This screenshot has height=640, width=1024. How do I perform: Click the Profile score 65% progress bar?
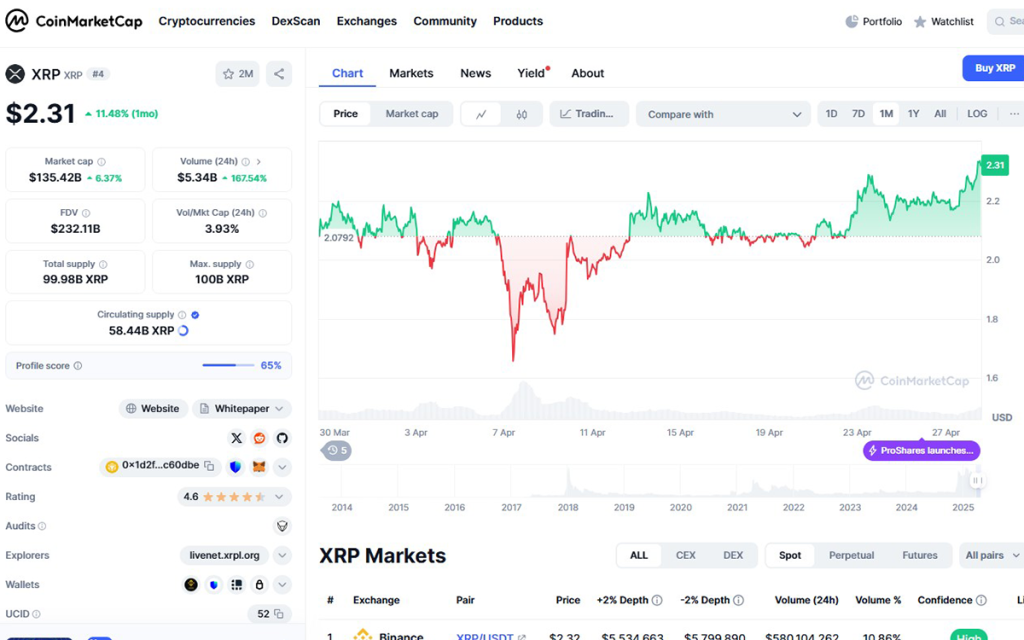(x=228, y=365)
